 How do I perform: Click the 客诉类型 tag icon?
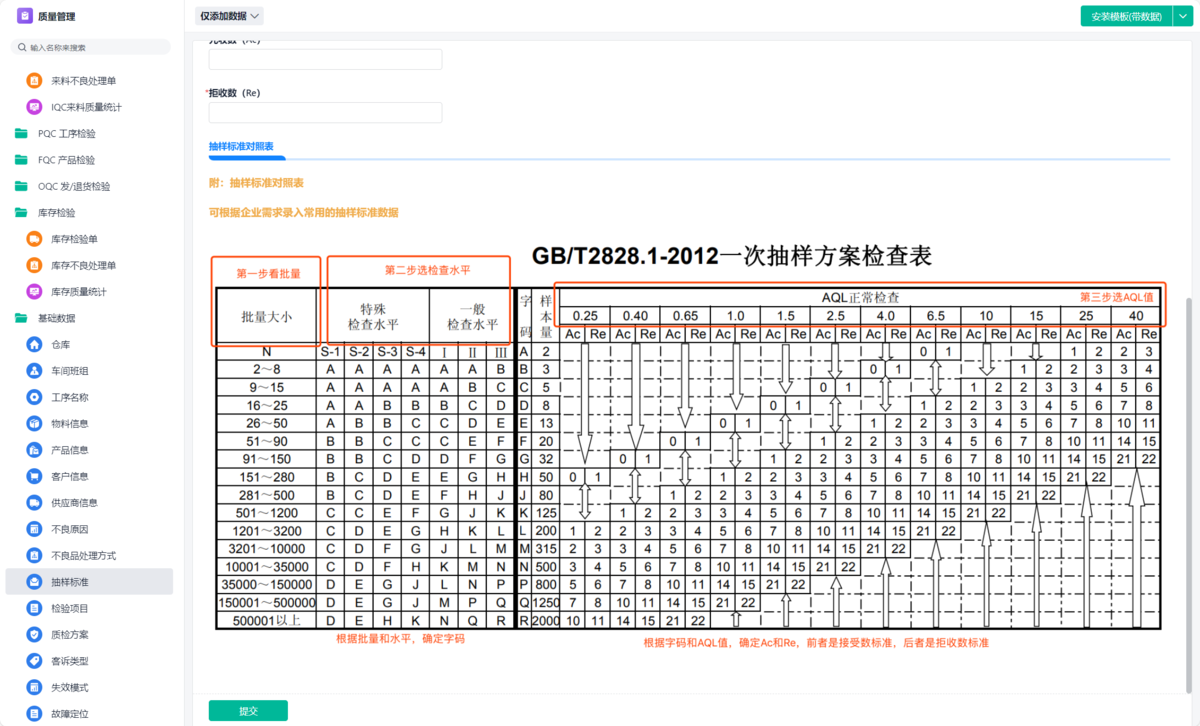34,661
